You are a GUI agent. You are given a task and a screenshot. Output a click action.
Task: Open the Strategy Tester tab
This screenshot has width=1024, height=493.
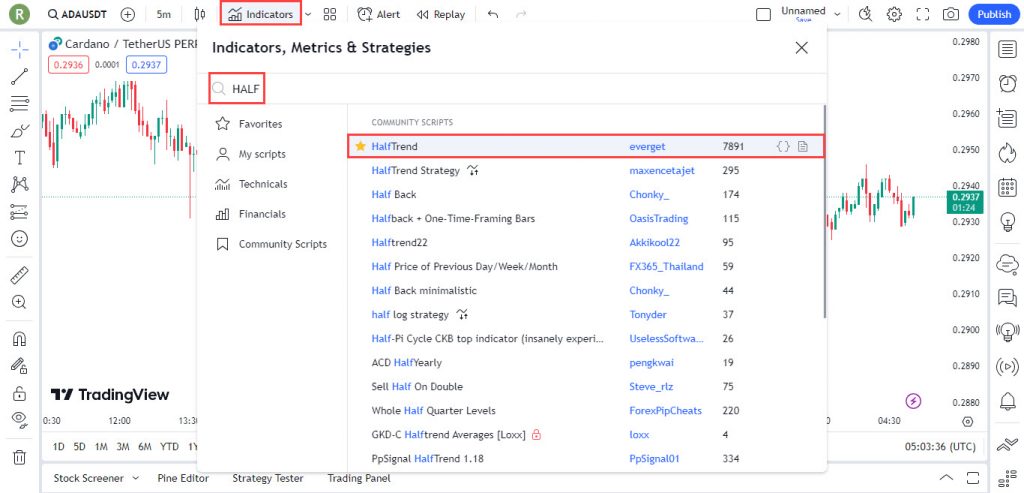point(268,478)
